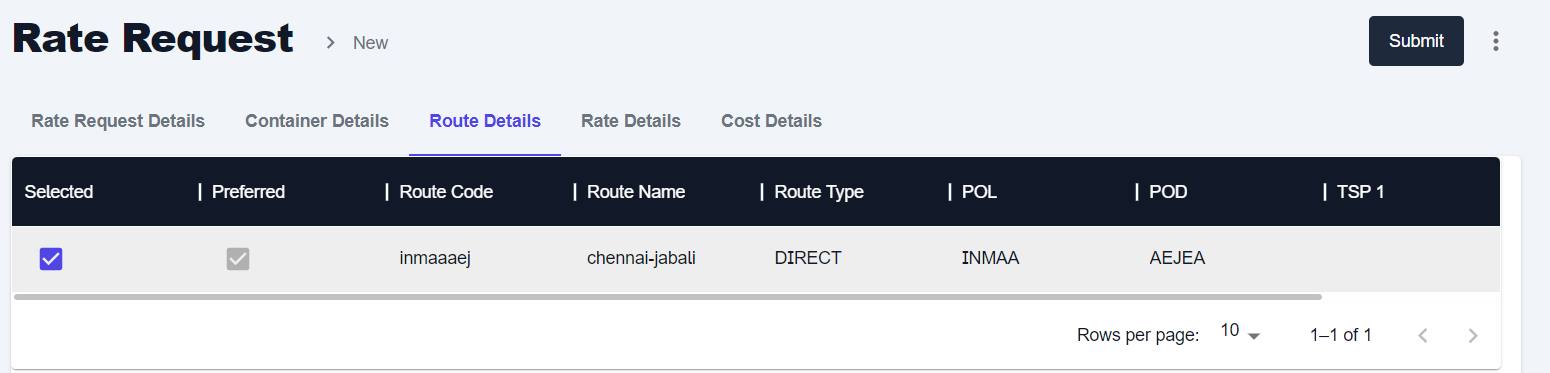Switch to the Rate Request Details tab

click(118, 121)
